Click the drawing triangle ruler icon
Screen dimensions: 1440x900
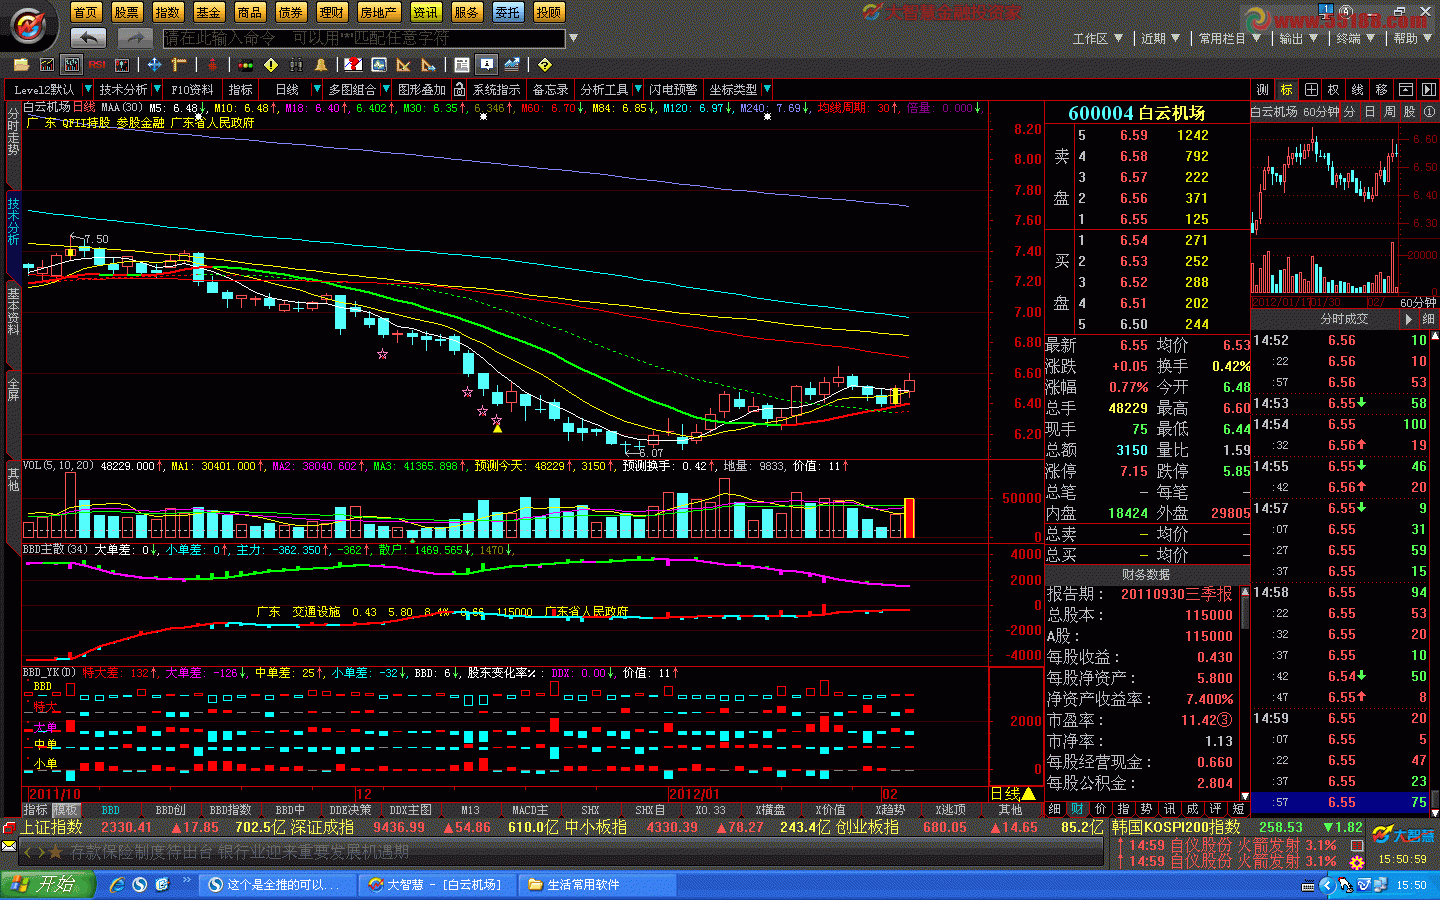403,65
